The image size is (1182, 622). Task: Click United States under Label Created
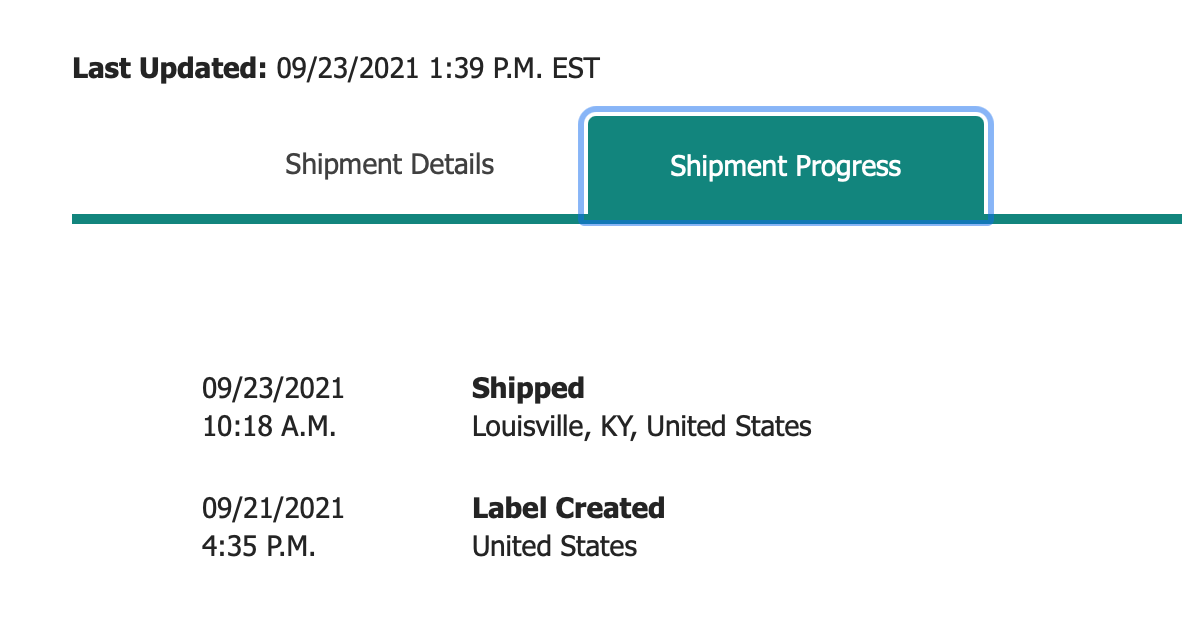pyautogui.click(x=554, y=547)
